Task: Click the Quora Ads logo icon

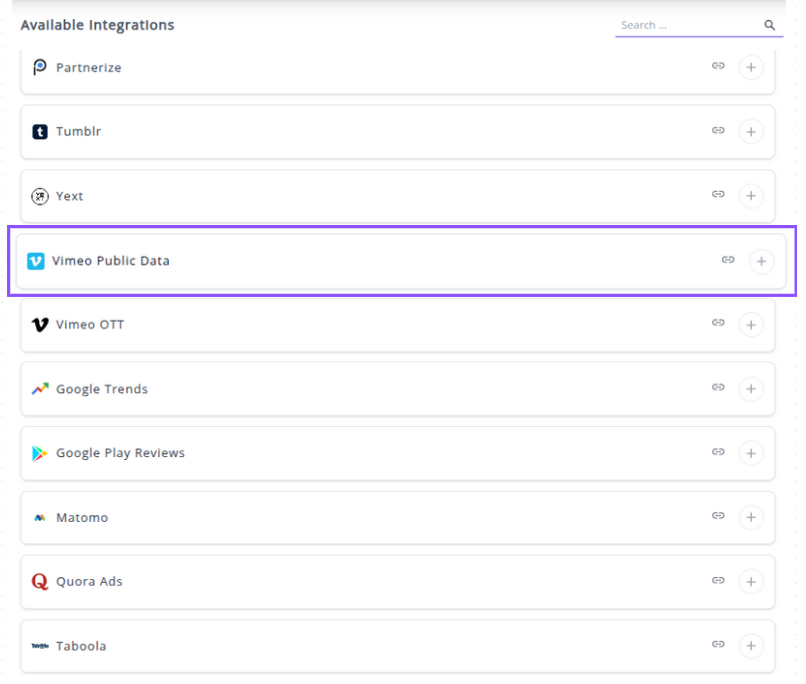Action: click(x=40, y=581)
